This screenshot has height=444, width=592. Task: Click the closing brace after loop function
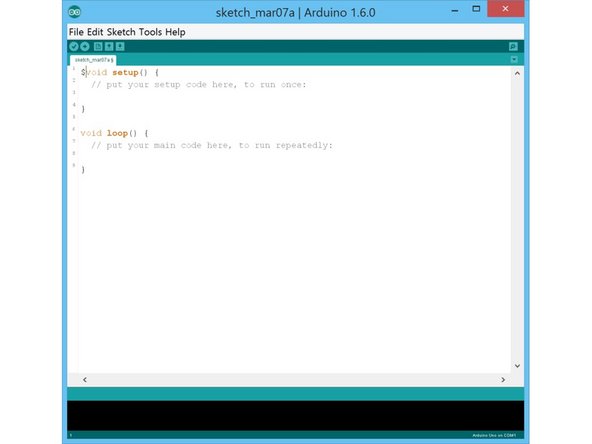pos(83,170)
